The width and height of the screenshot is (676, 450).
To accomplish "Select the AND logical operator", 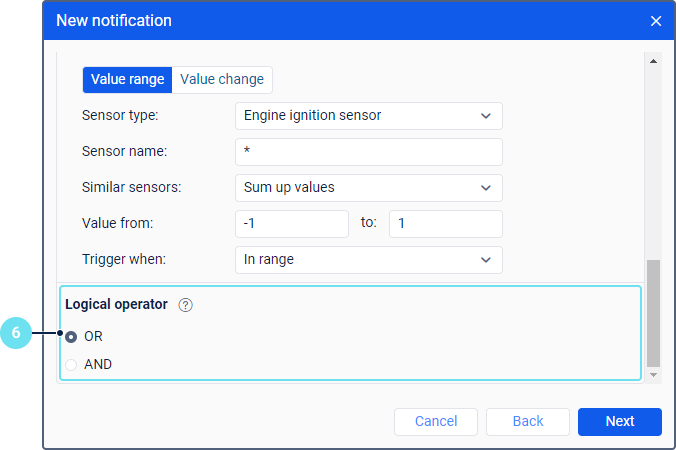I will 71,365.
